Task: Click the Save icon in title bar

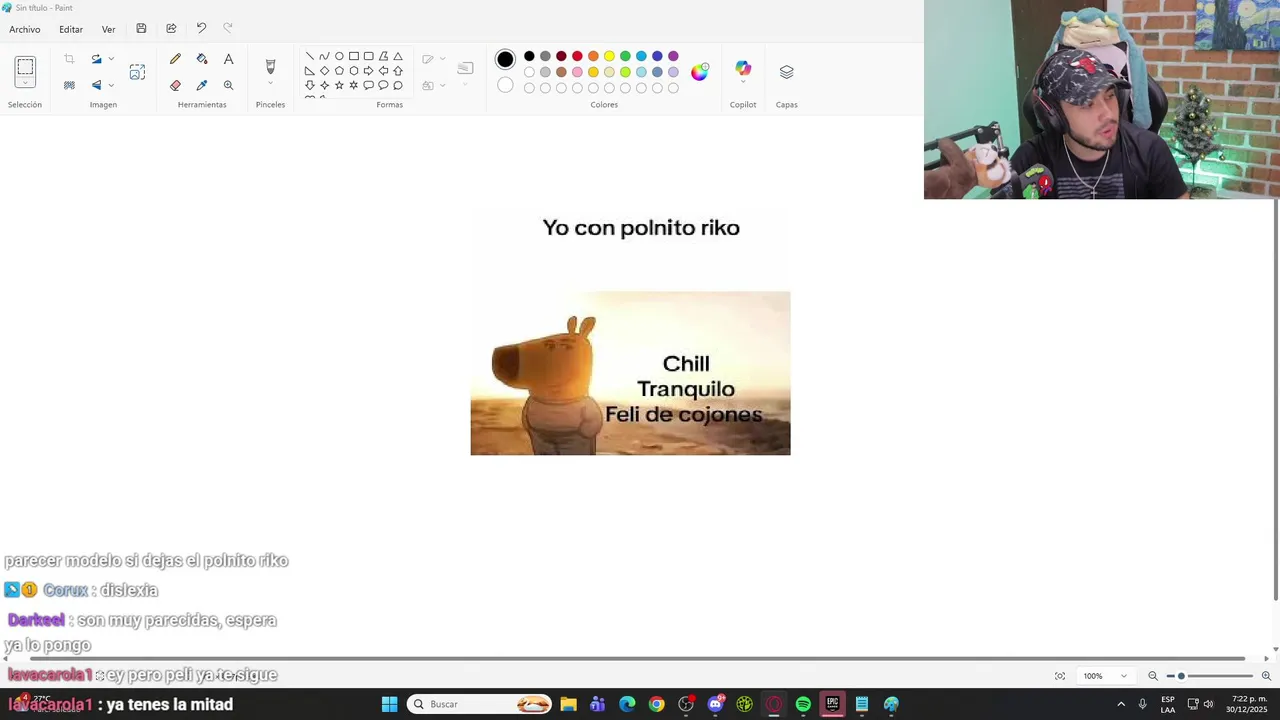Action: pos(141,29)
